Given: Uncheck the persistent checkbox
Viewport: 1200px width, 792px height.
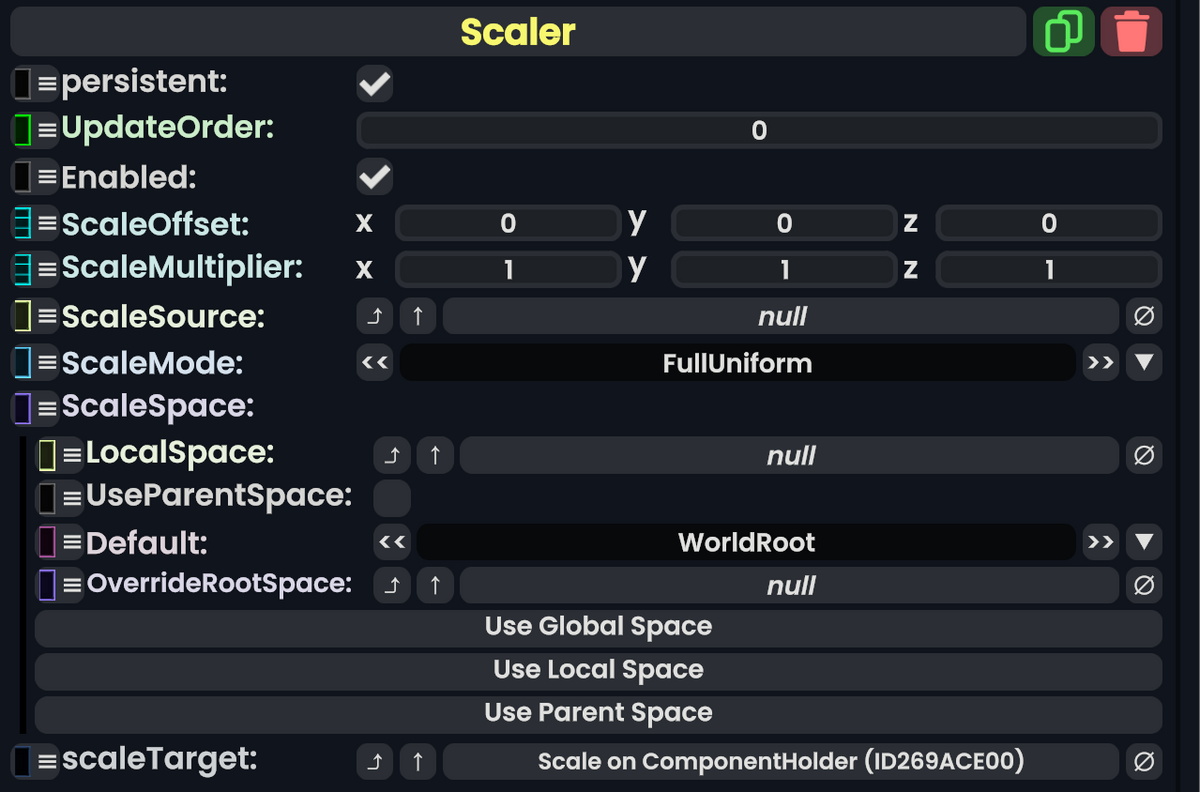Looking at the screenshot, I should coord(374,84).
